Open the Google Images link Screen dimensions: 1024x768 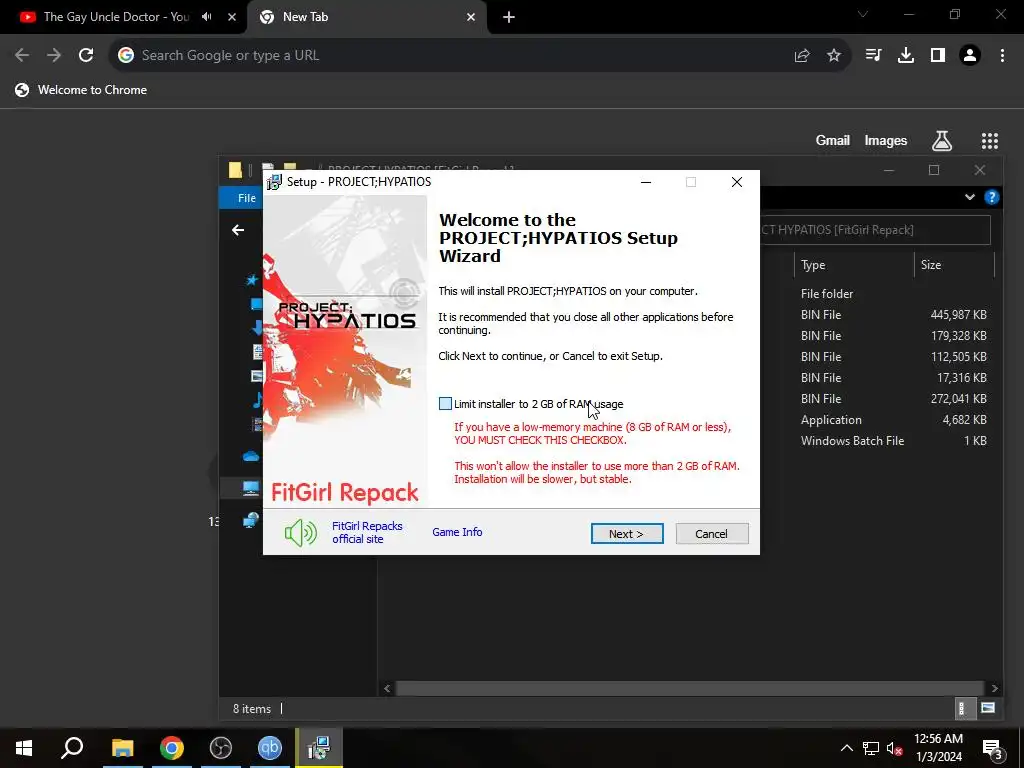click(886, 140)
